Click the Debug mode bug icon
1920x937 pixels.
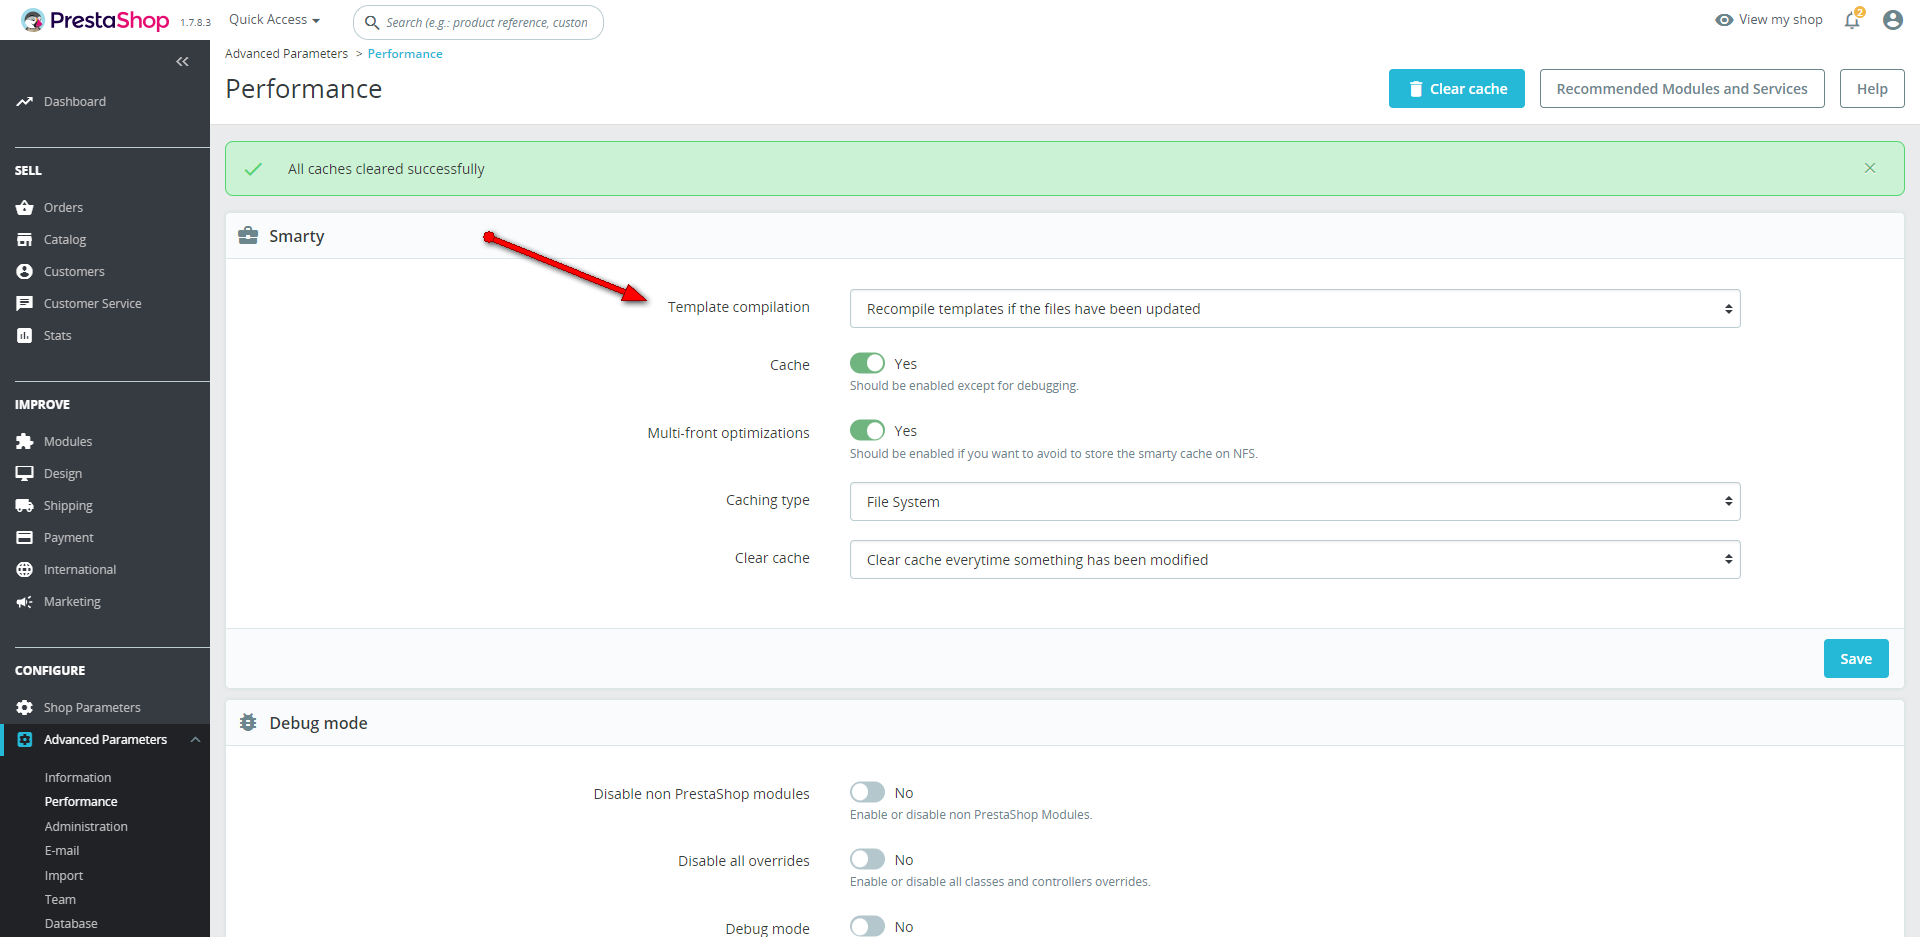(x=248, y=723)
